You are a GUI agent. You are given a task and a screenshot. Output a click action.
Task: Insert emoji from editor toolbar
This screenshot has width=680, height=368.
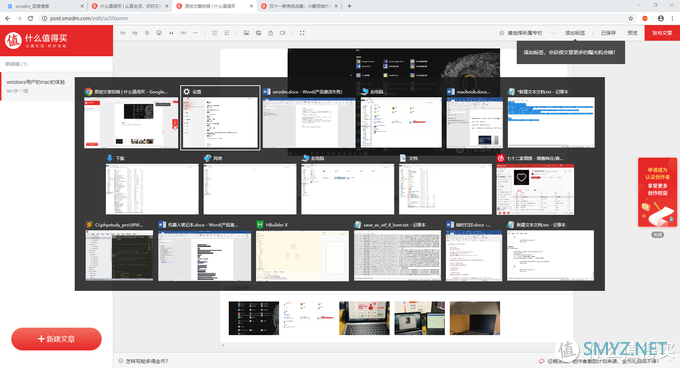159,33
